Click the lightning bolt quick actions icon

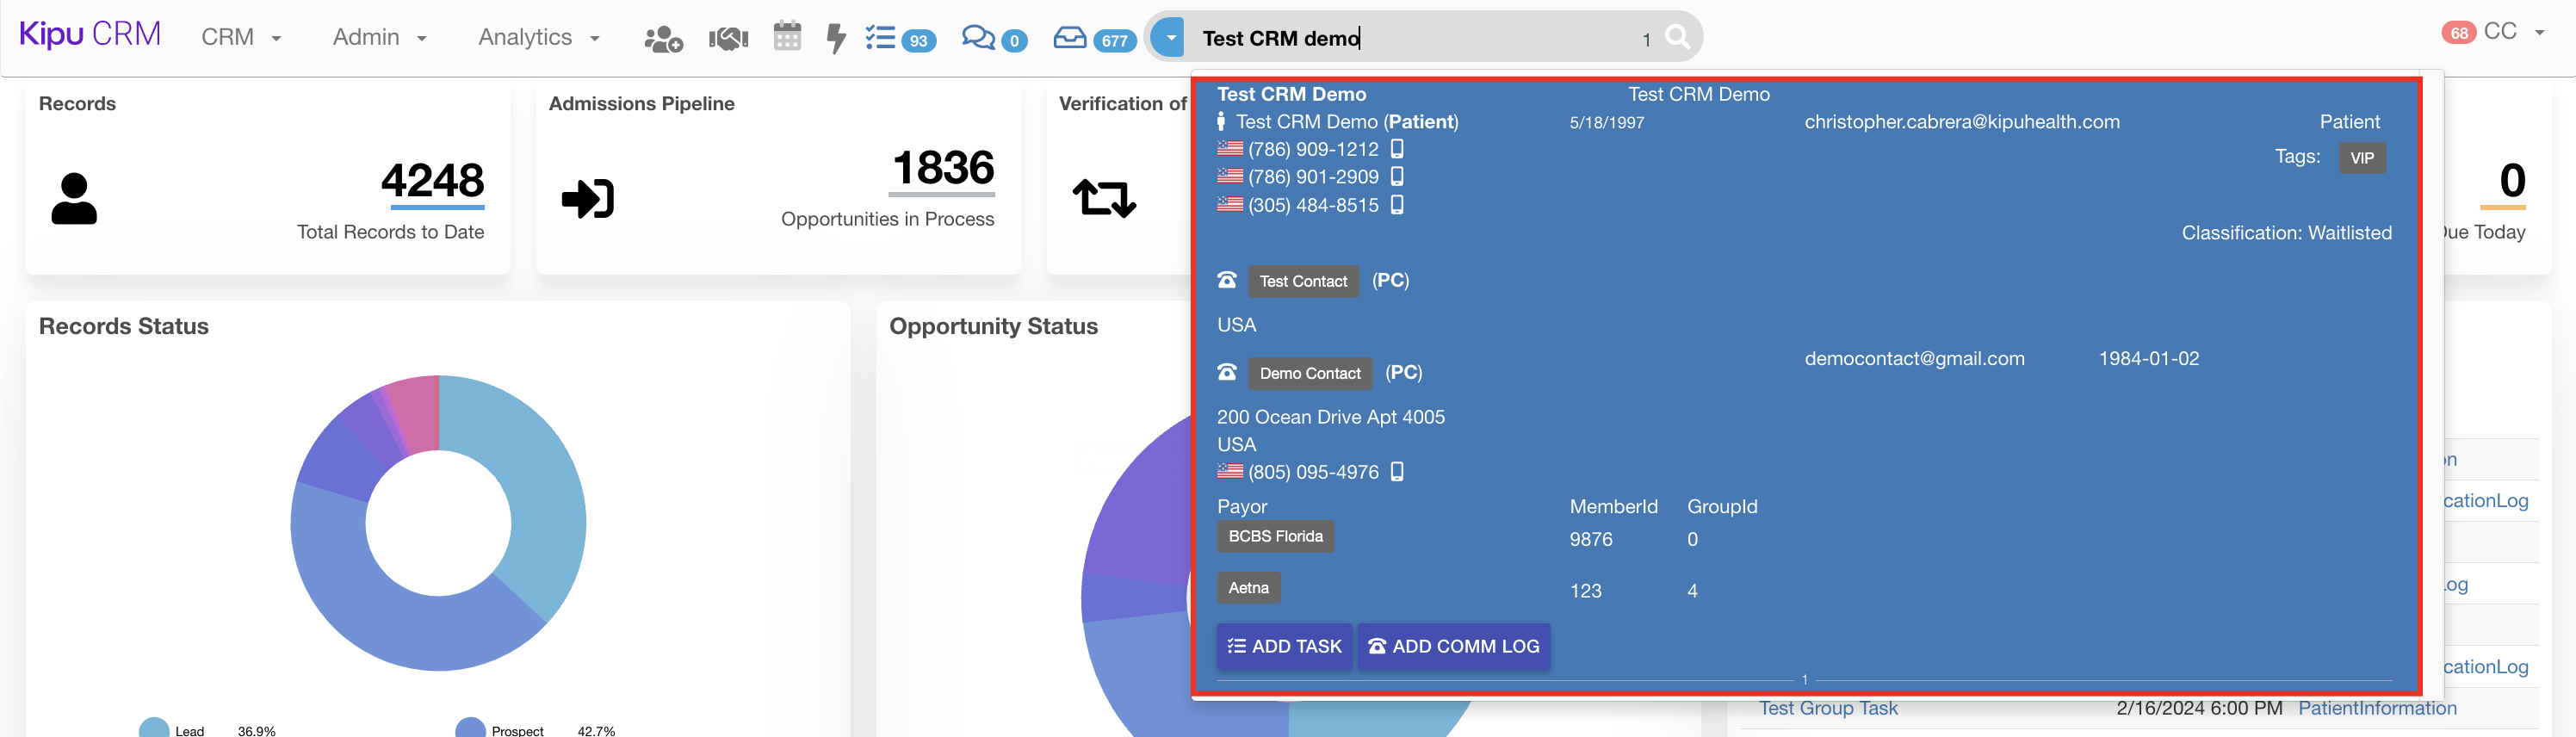tap(835, 39)
